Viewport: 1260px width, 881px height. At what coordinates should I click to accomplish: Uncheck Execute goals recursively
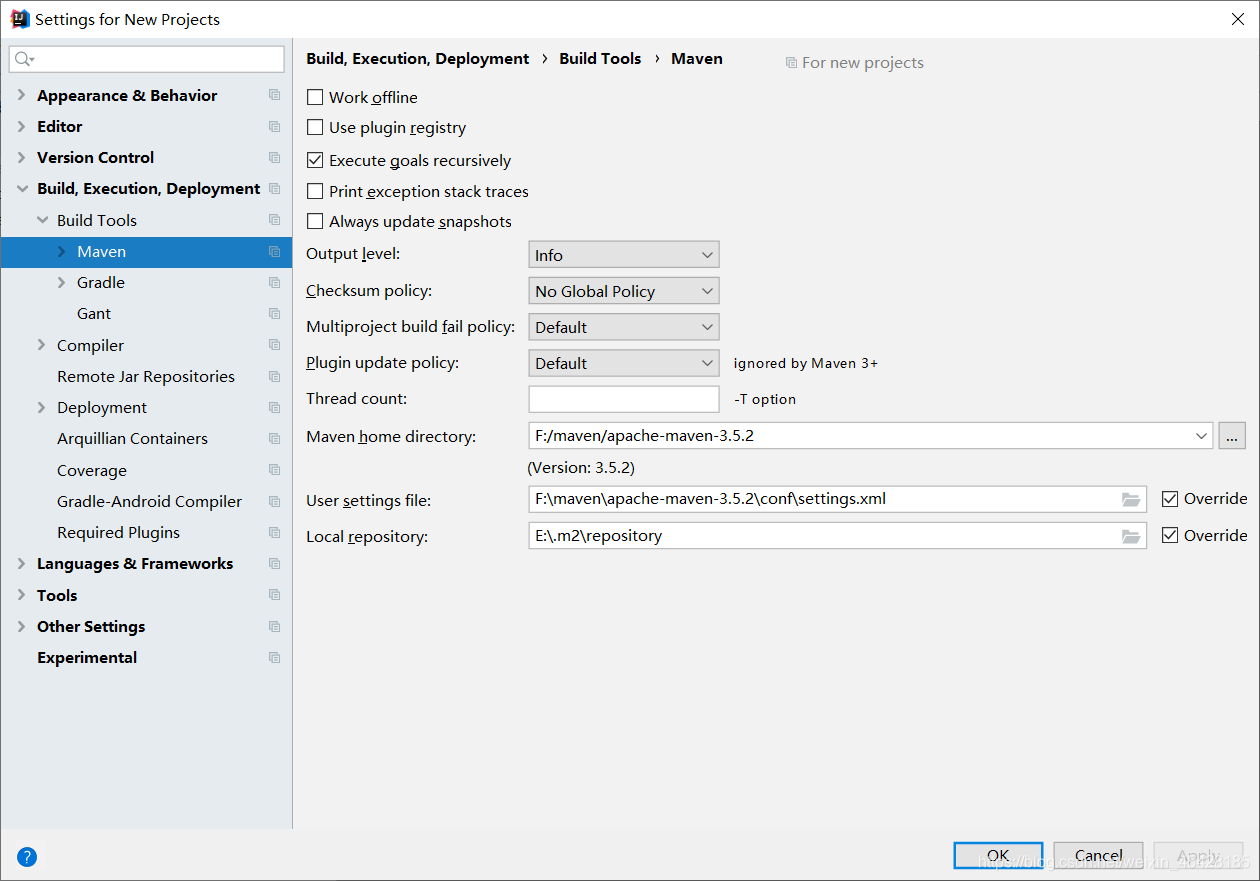tap(315, 160)
